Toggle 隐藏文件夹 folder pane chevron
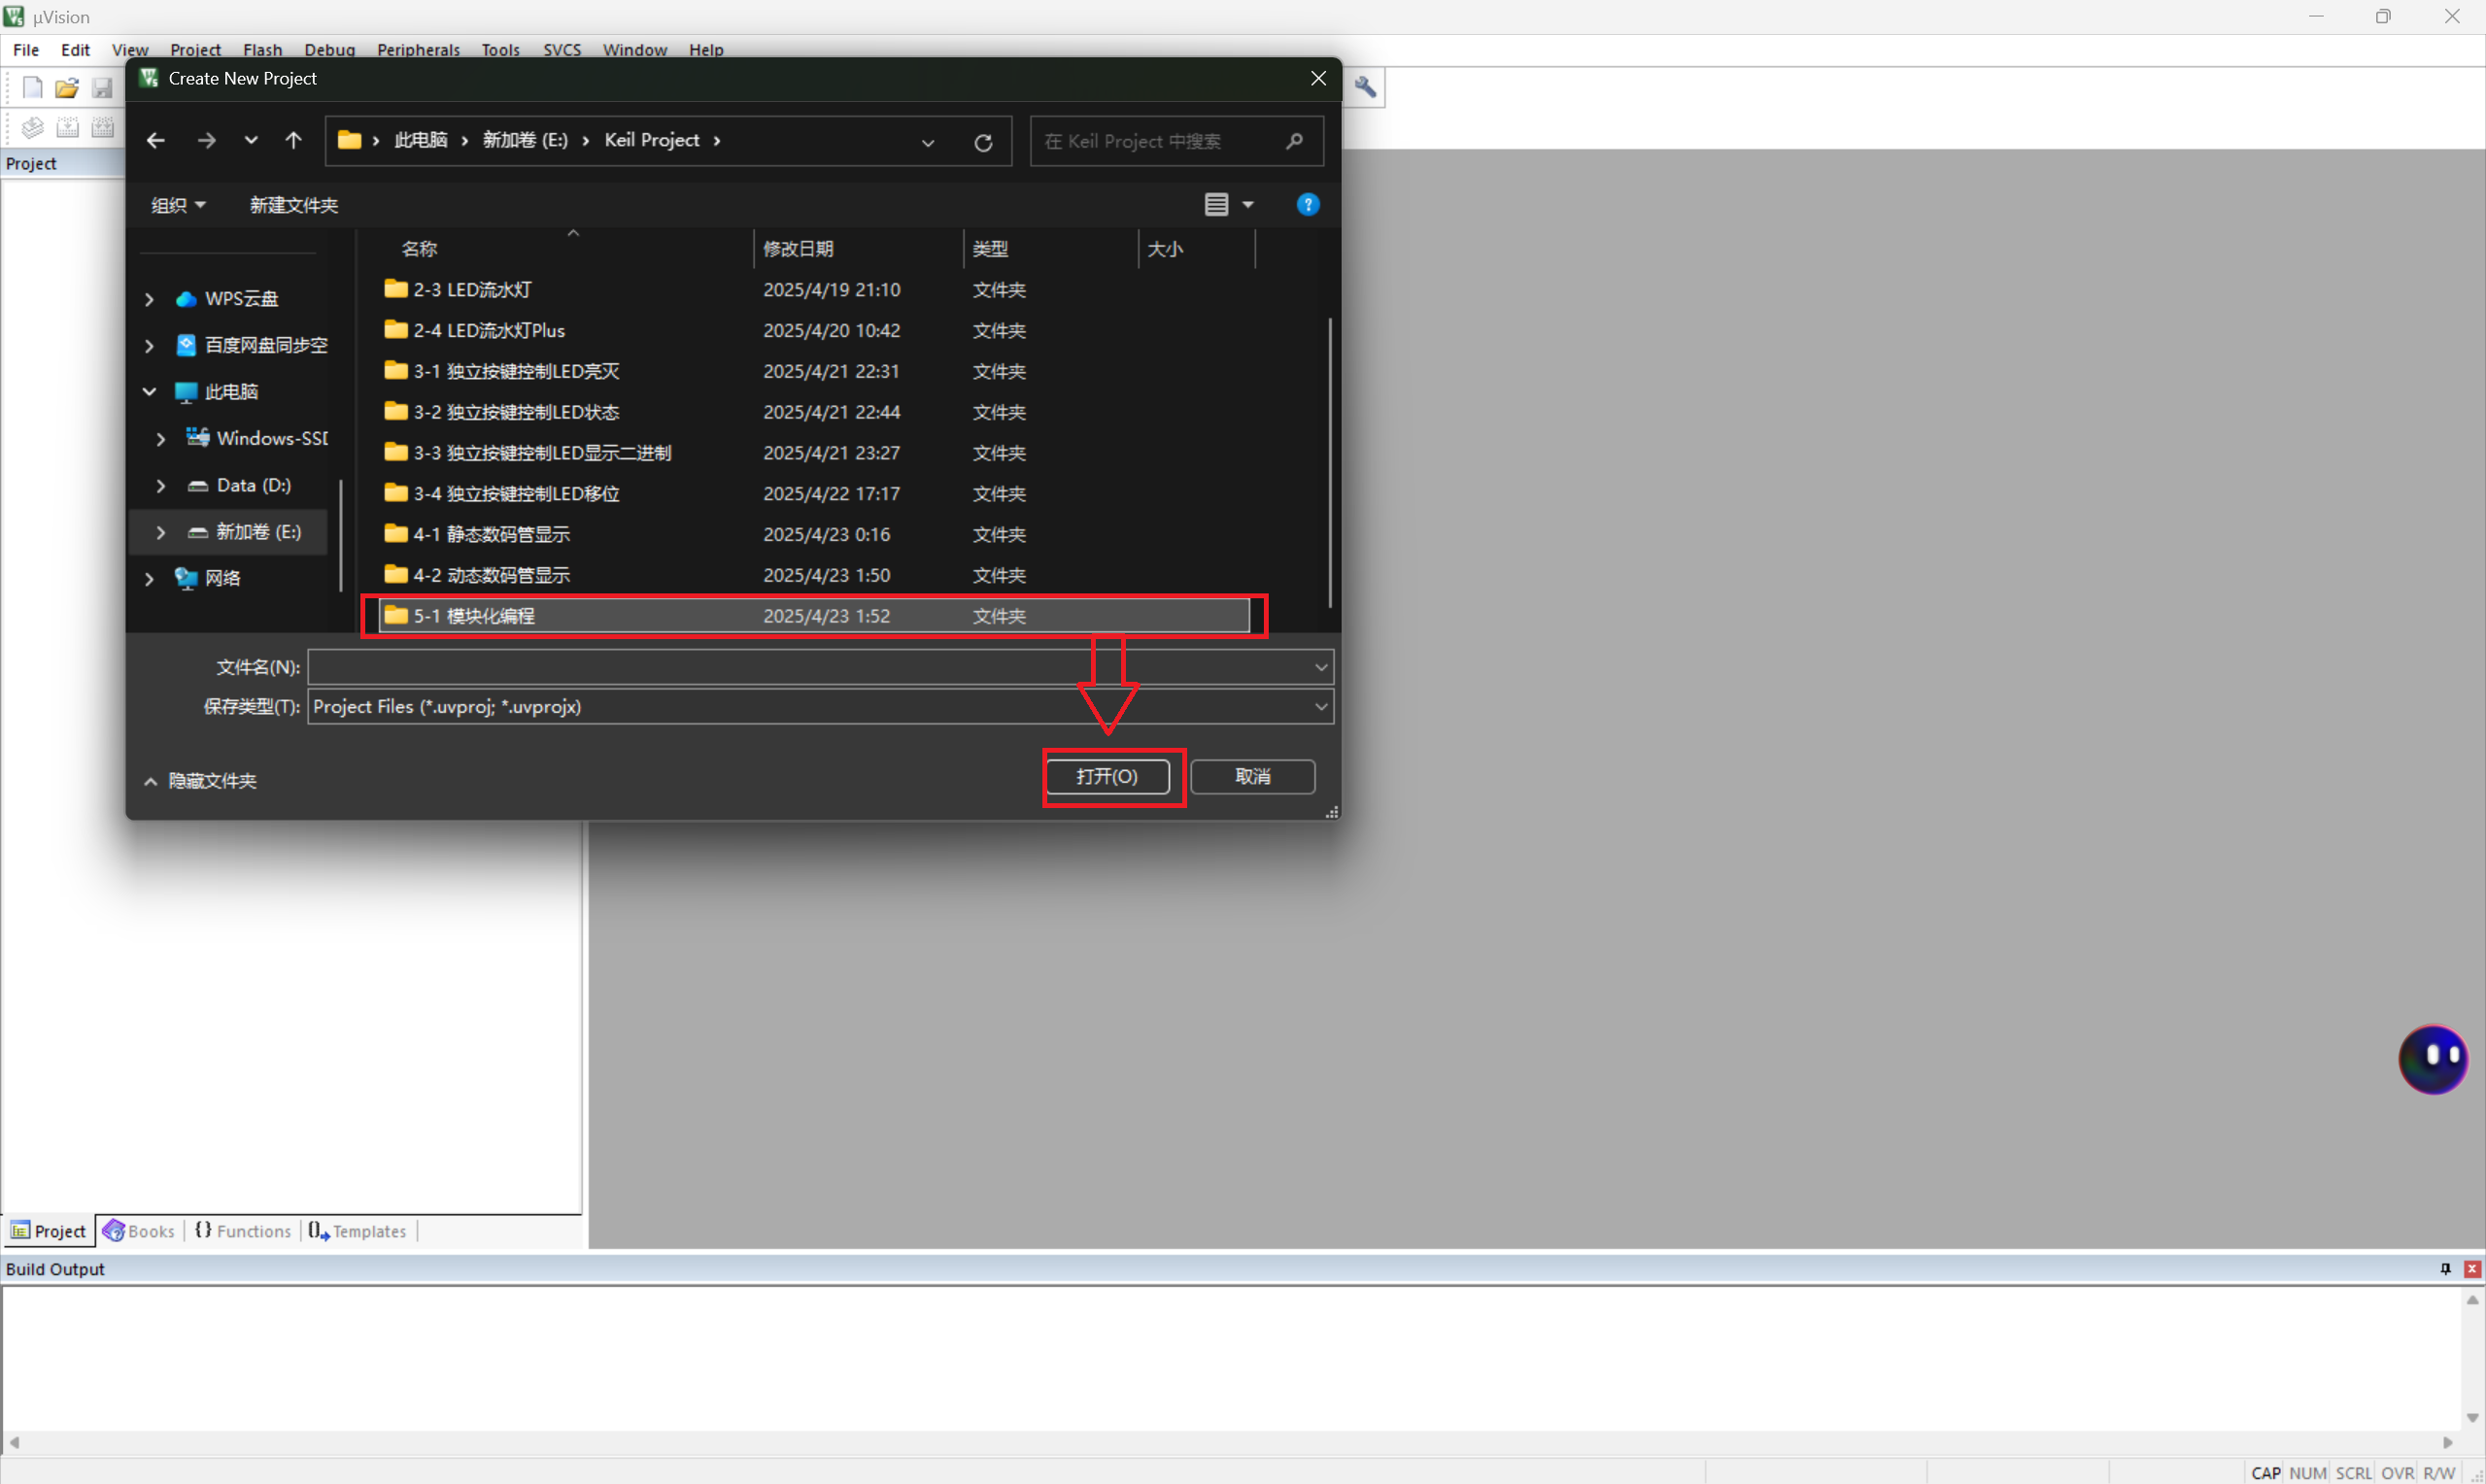This screenshot has height=1484, width=2486. point(151,781)
